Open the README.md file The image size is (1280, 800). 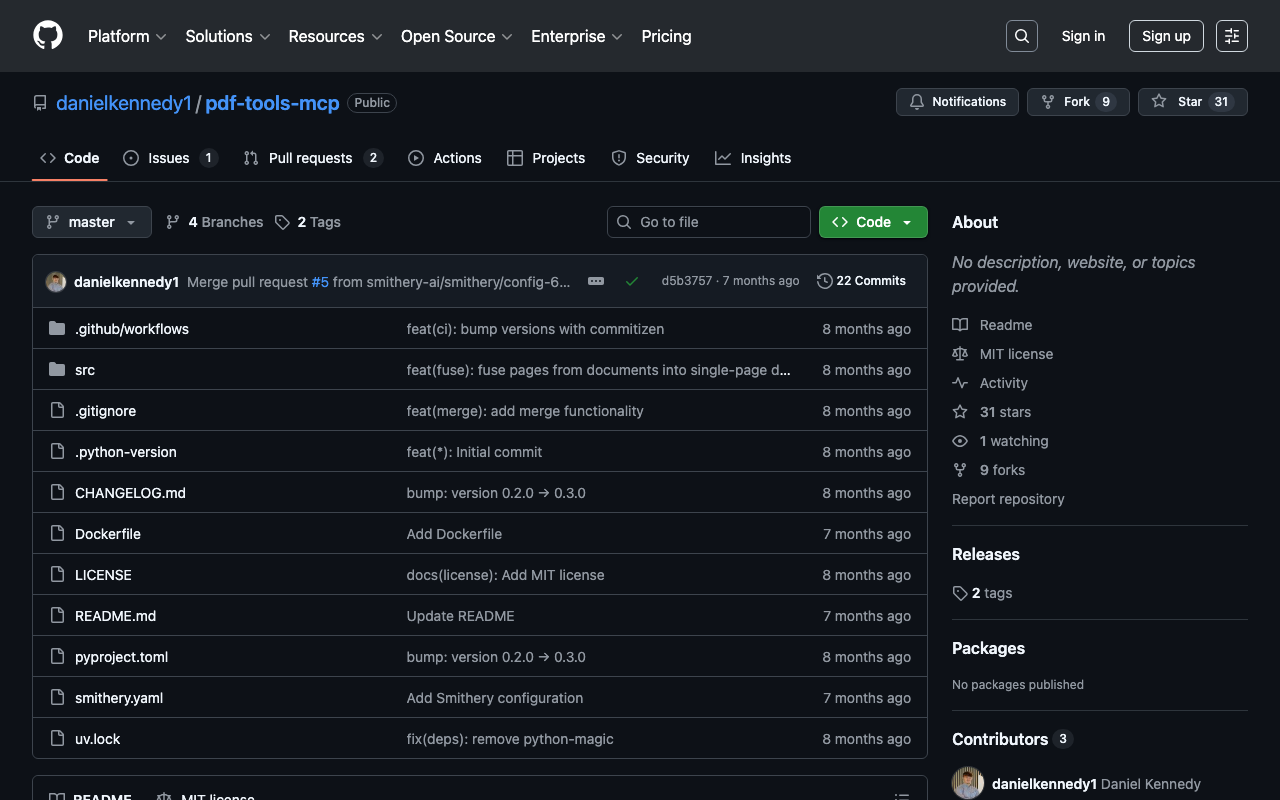coord(115,616)
